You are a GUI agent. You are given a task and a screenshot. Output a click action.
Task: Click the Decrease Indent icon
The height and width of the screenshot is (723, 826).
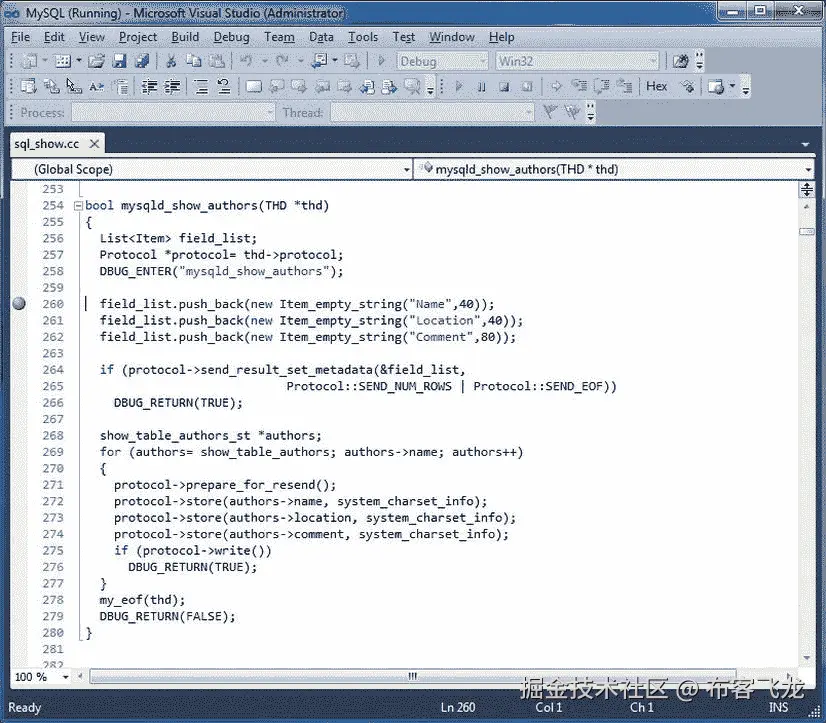click(150, 86)
